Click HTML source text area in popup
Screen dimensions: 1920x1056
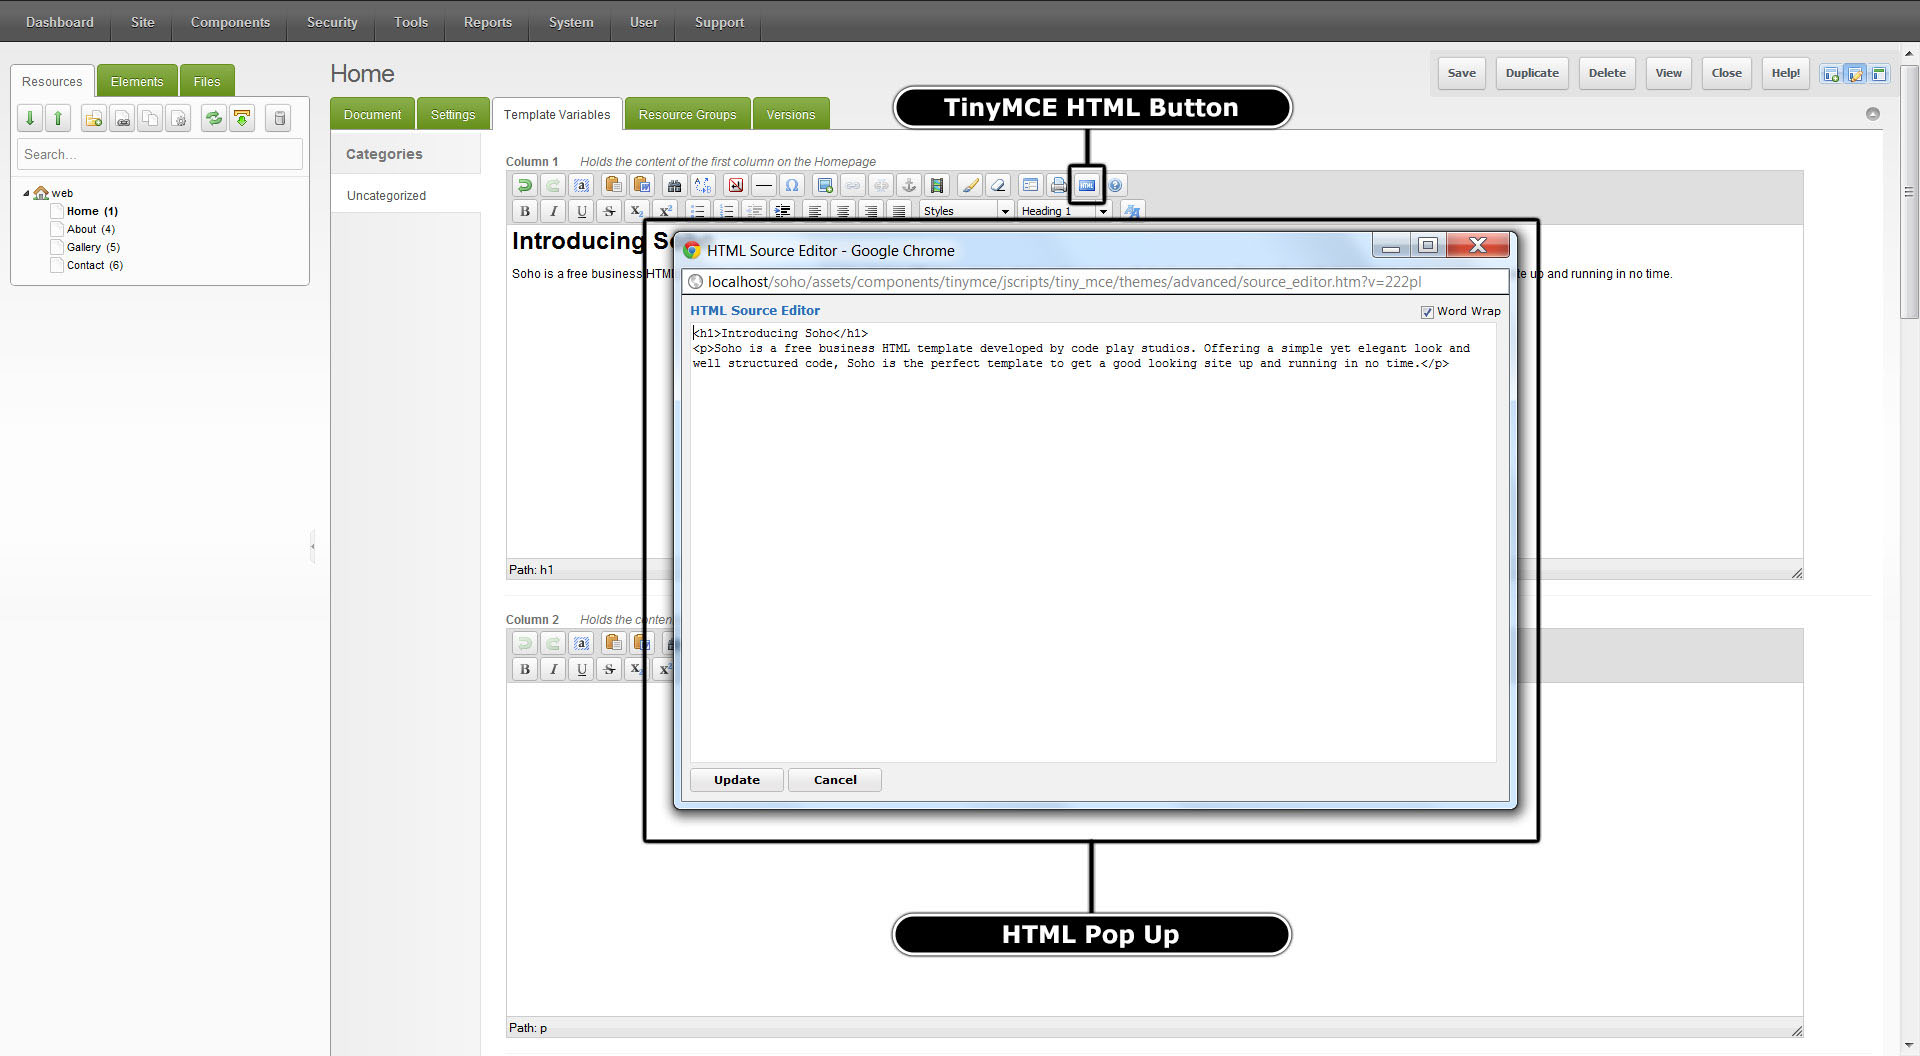pos(1093,542)
